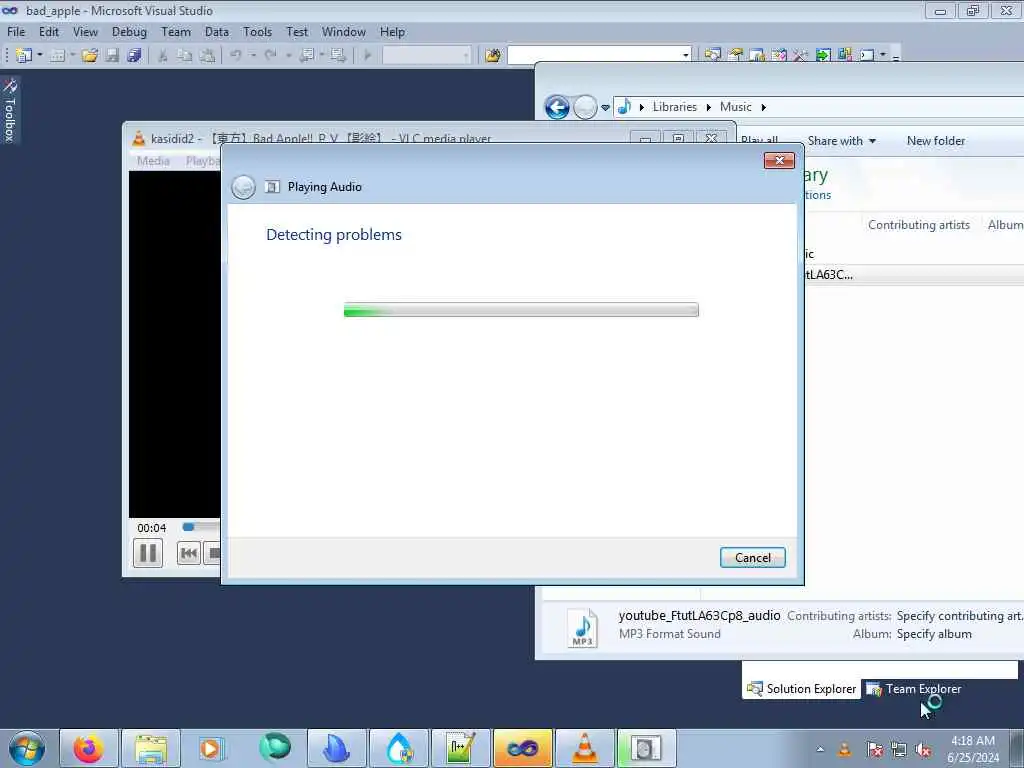Image resolution: width=1024 pixels, height=768 pixels.
Task: Click the Undo arrow icon
Action: (x=236, y=56)
